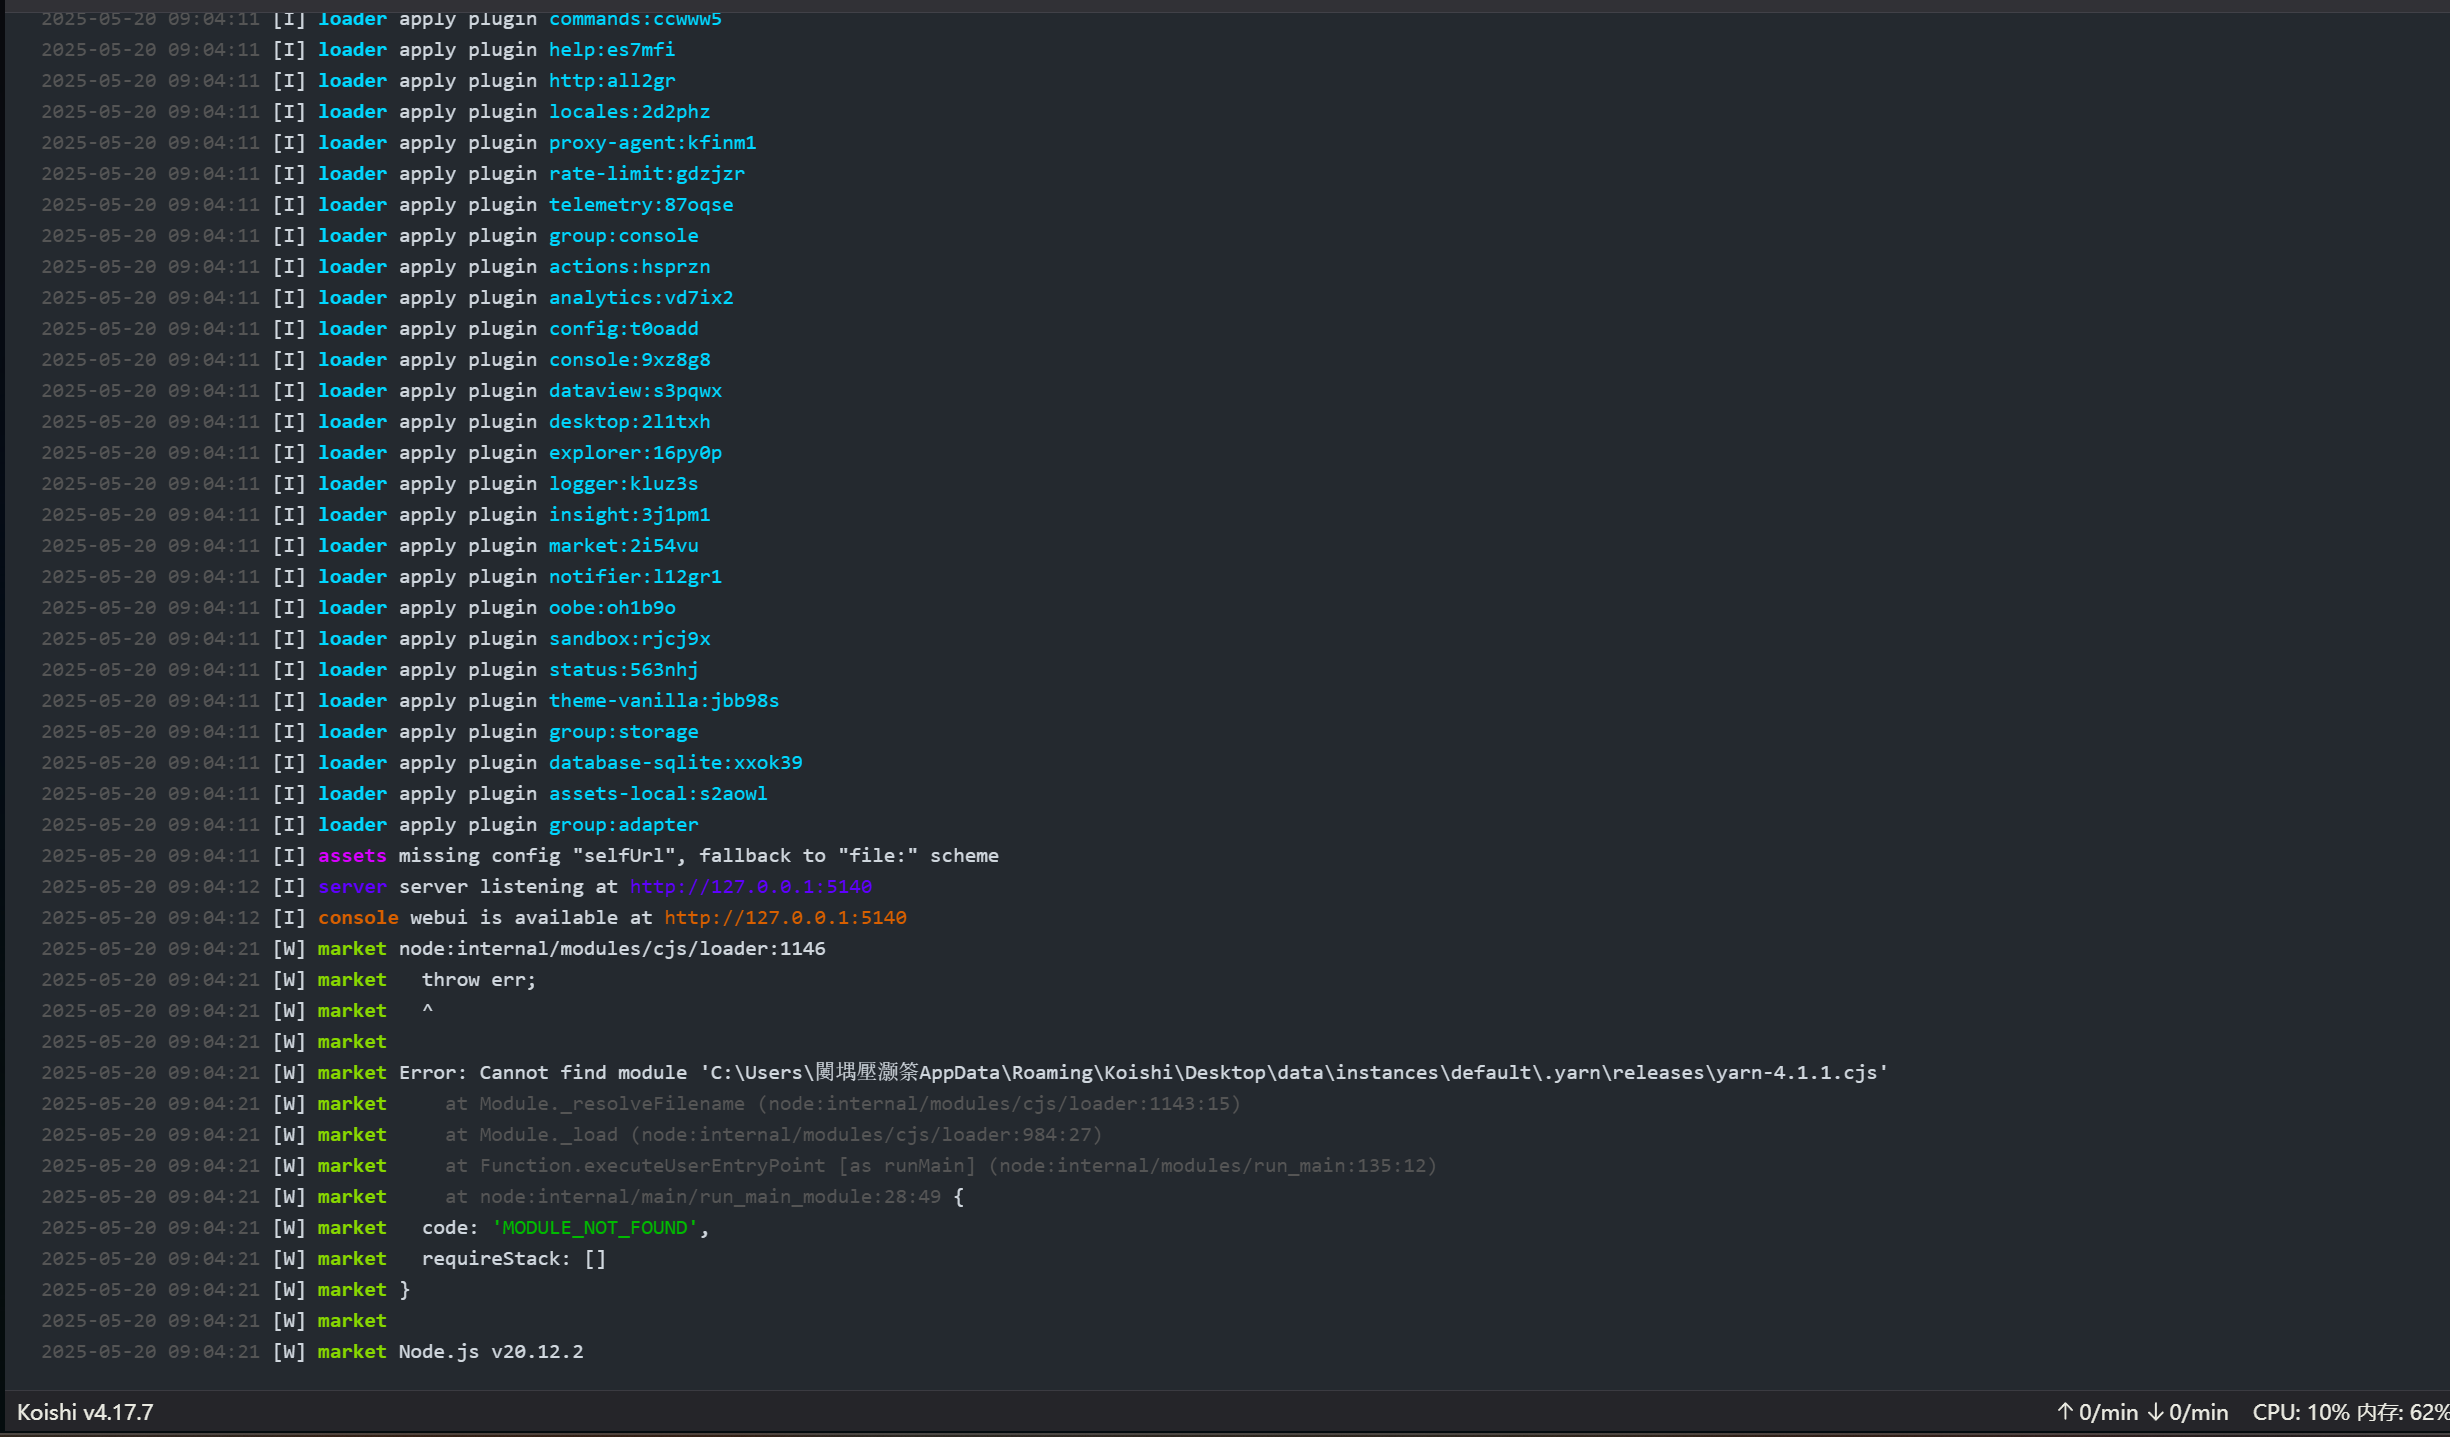Click the run_main_module:28:49 stack line

[x=704, y=1196]
